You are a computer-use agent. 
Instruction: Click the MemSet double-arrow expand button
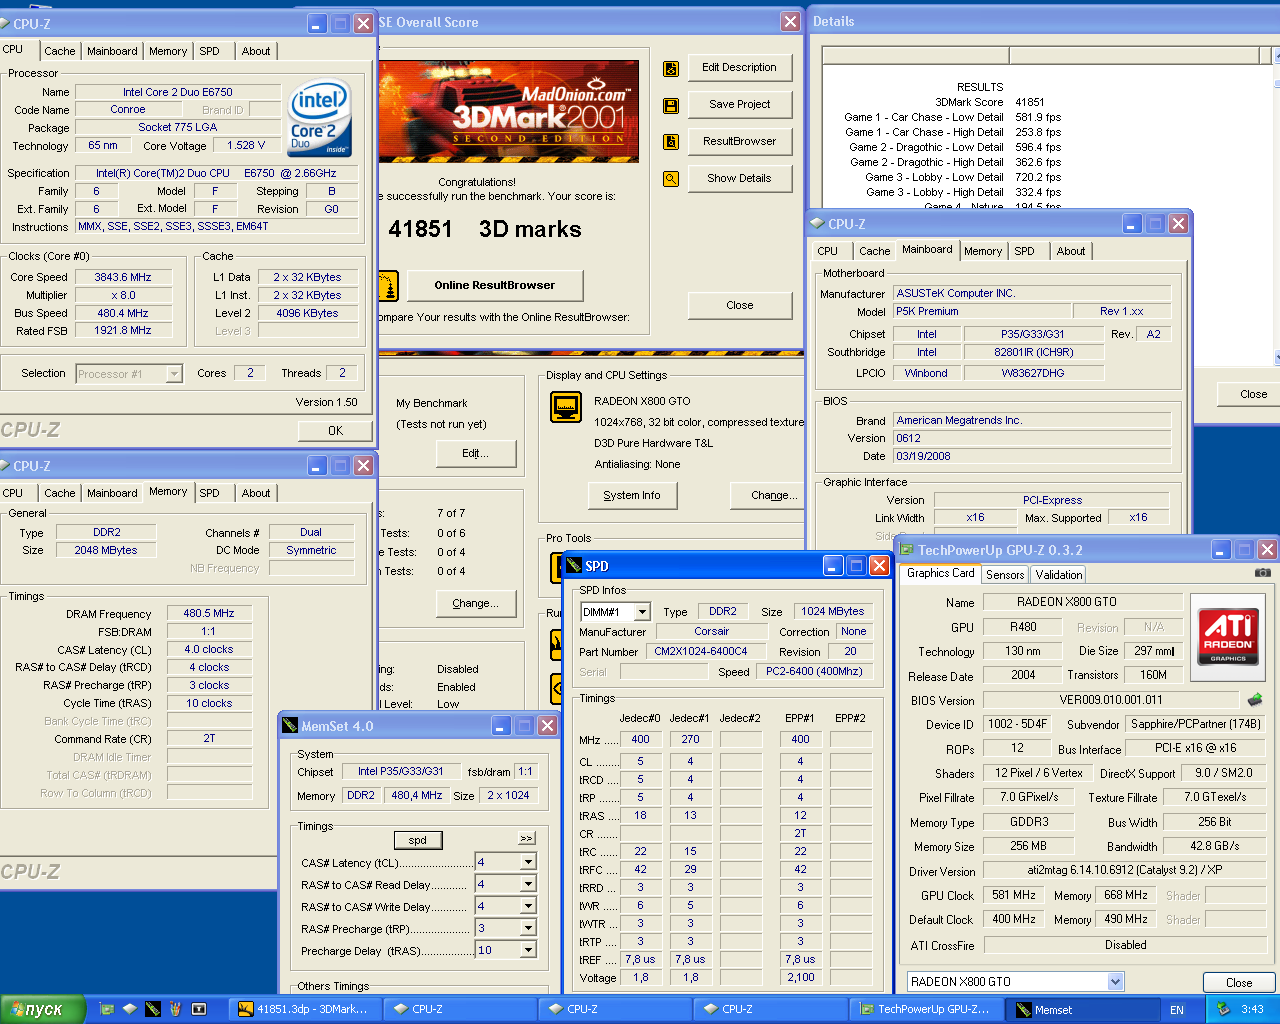point(527,838)
